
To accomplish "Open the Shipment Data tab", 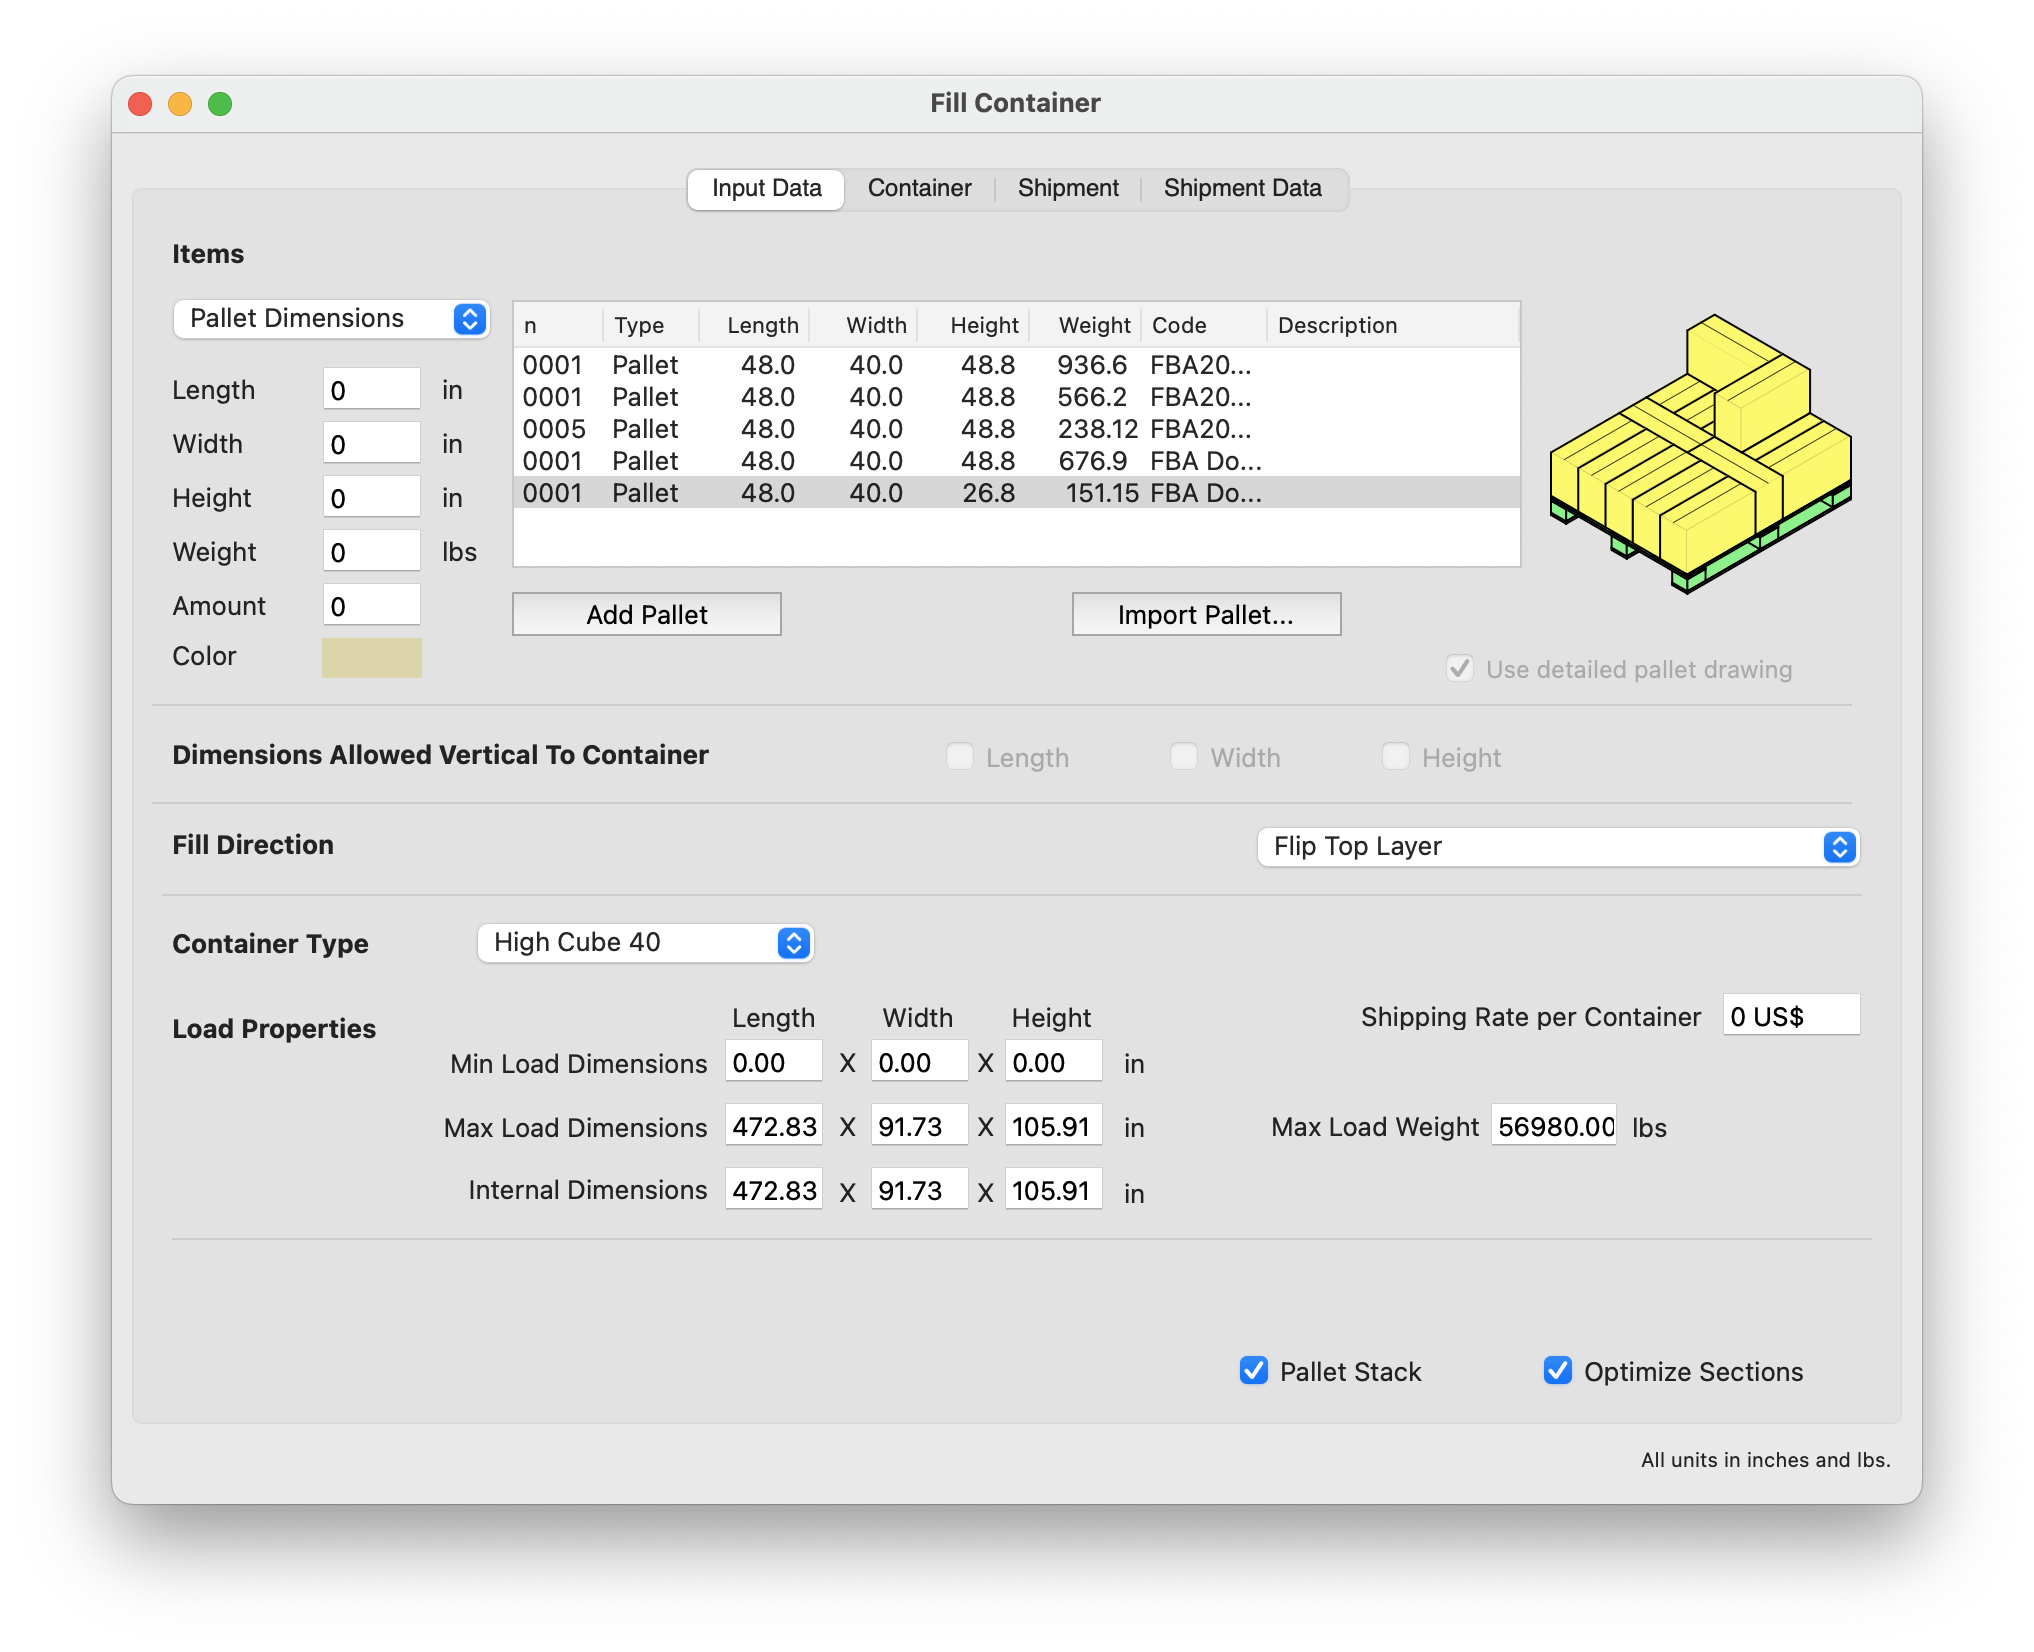I will tap(1242, 189).
